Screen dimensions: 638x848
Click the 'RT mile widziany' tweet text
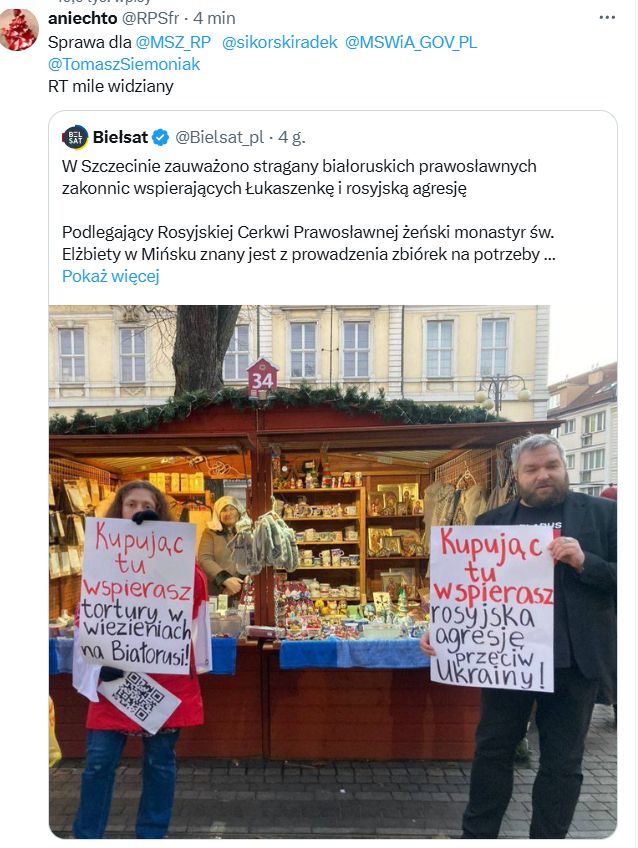111,87
